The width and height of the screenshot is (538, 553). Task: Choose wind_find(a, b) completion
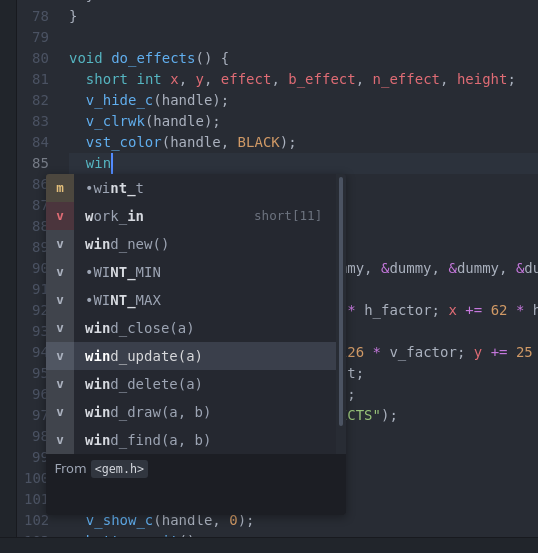191,440
